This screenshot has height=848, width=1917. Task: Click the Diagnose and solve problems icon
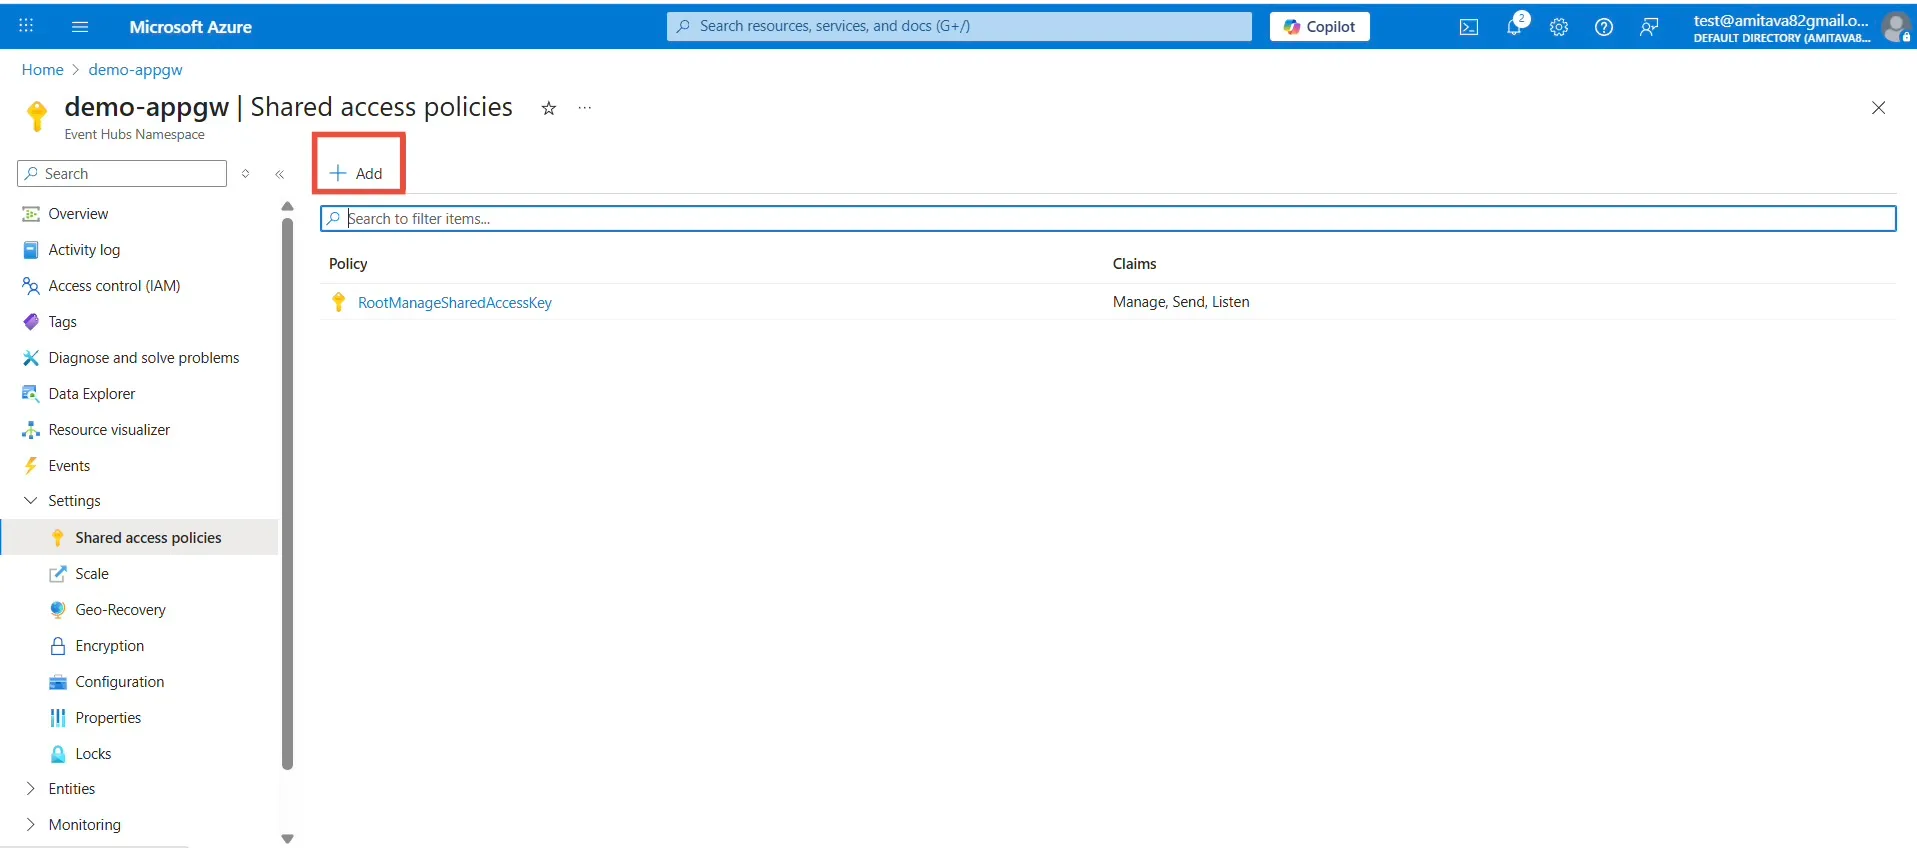[x=31, y=358]
